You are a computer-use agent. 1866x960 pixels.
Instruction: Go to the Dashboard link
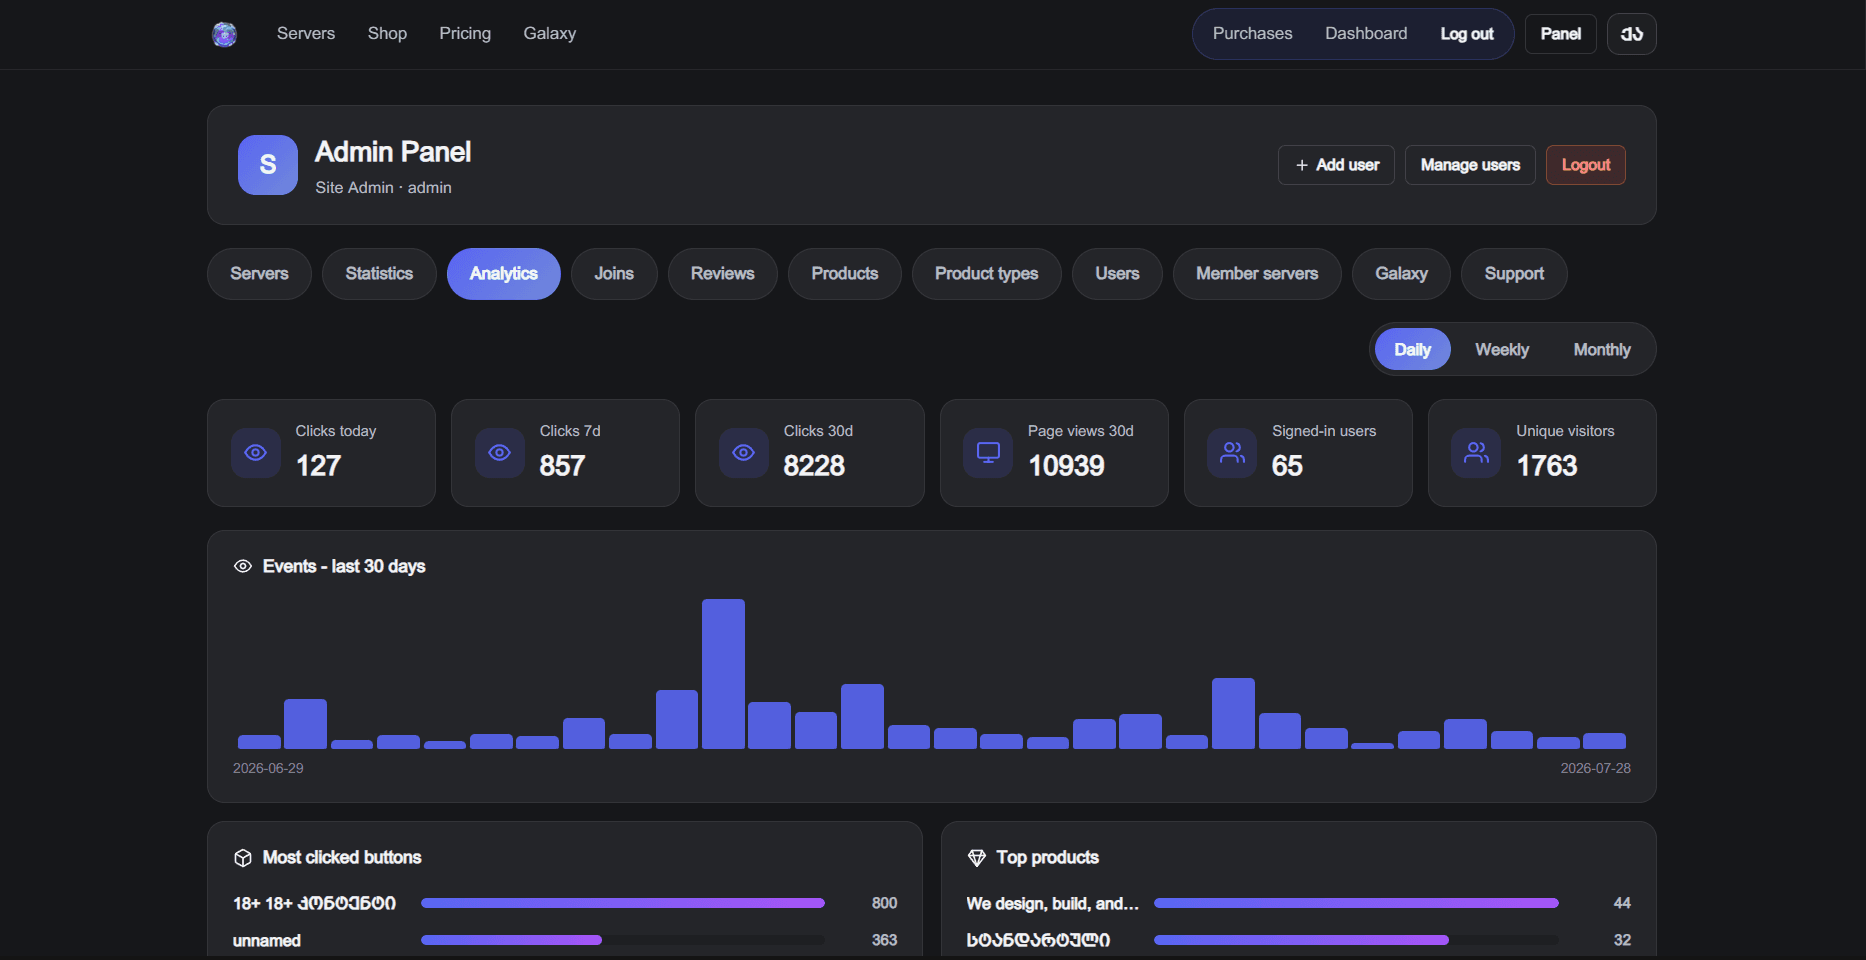tap(1366, 34)
